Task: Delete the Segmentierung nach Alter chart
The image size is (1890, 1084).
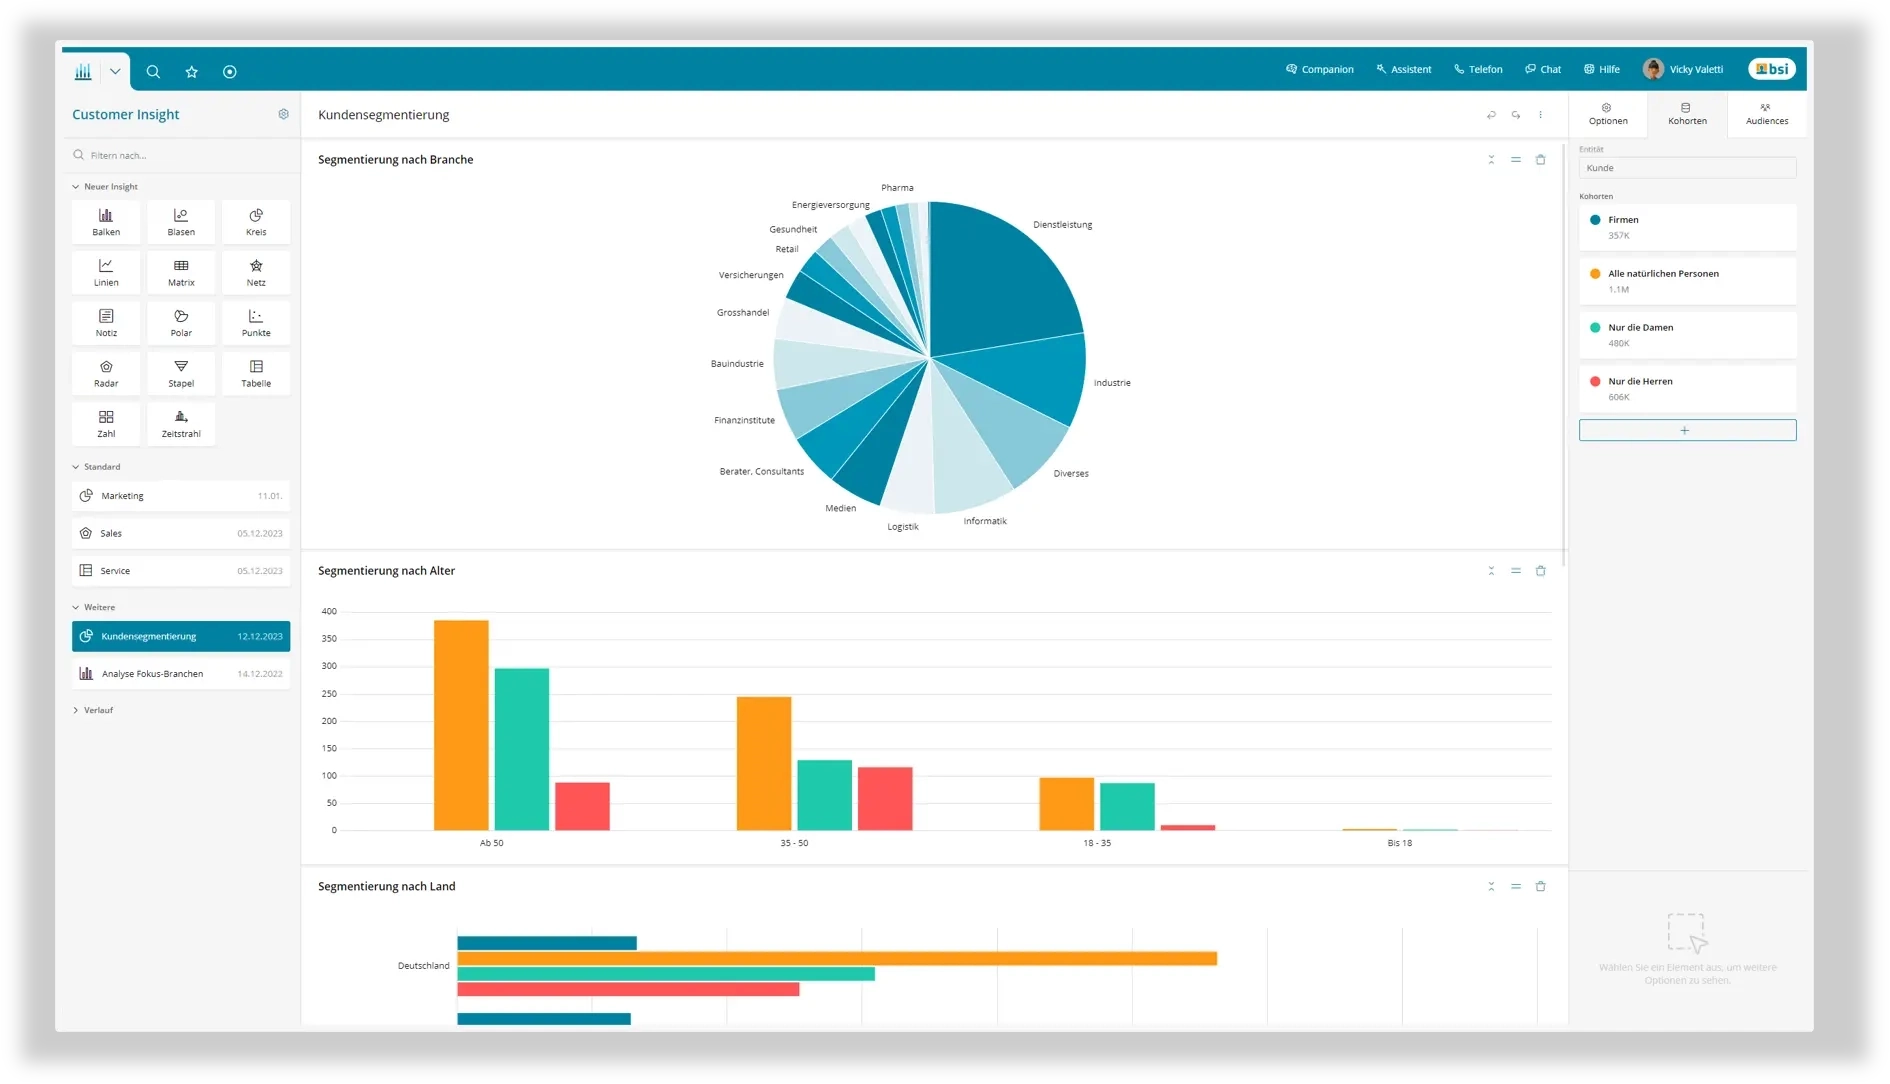Action: point(1541,571)
